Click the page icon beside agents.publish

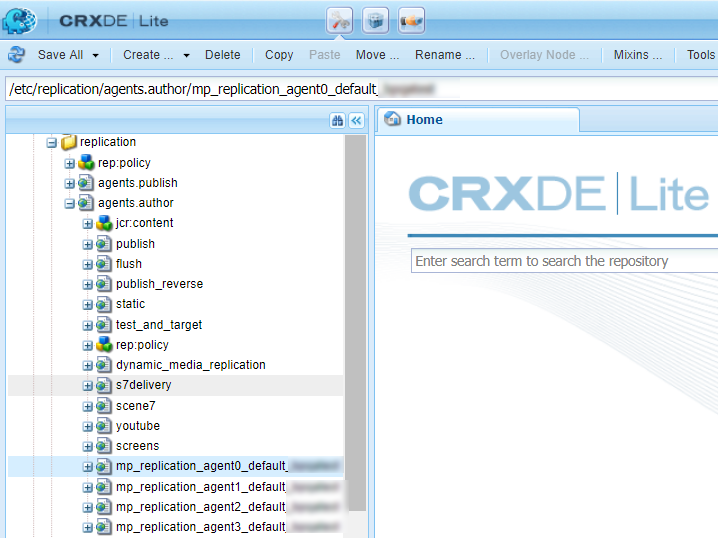point(86,183)
